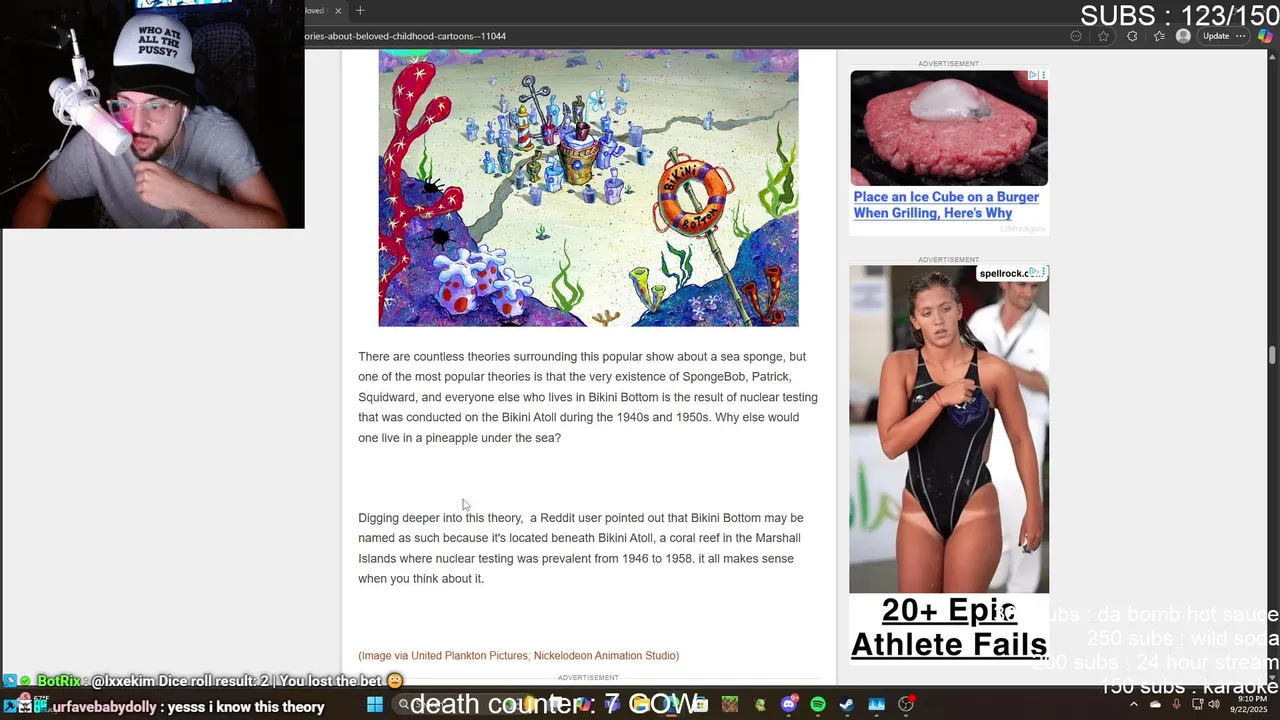Viewport: 1280px width, 720px height.
Task: Click image credit 'United Plankton Pictures; Nickelodeon Animation Studio'
Action: (x=518, y=656)
